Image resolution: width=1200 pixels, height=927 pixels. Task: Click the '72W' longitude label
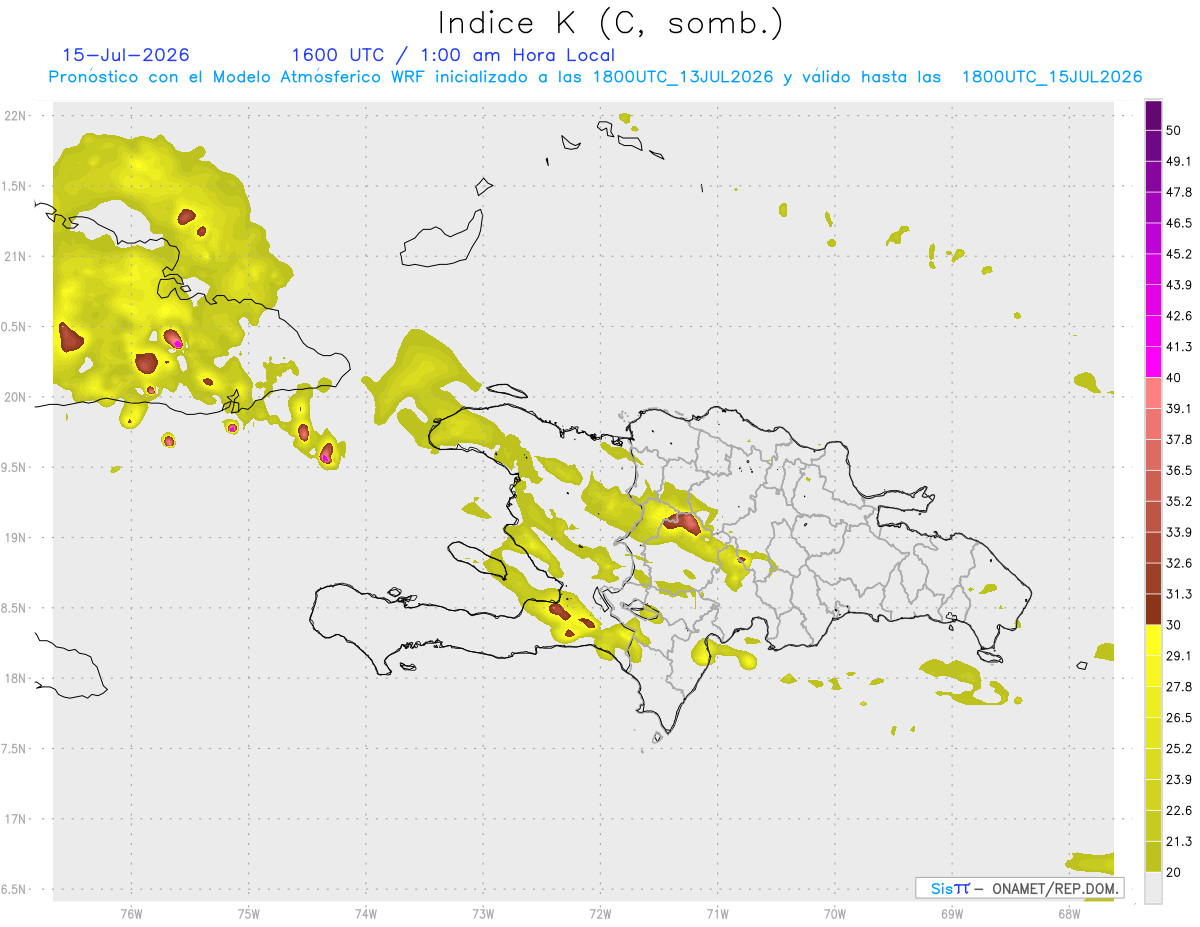click(600, 914)
